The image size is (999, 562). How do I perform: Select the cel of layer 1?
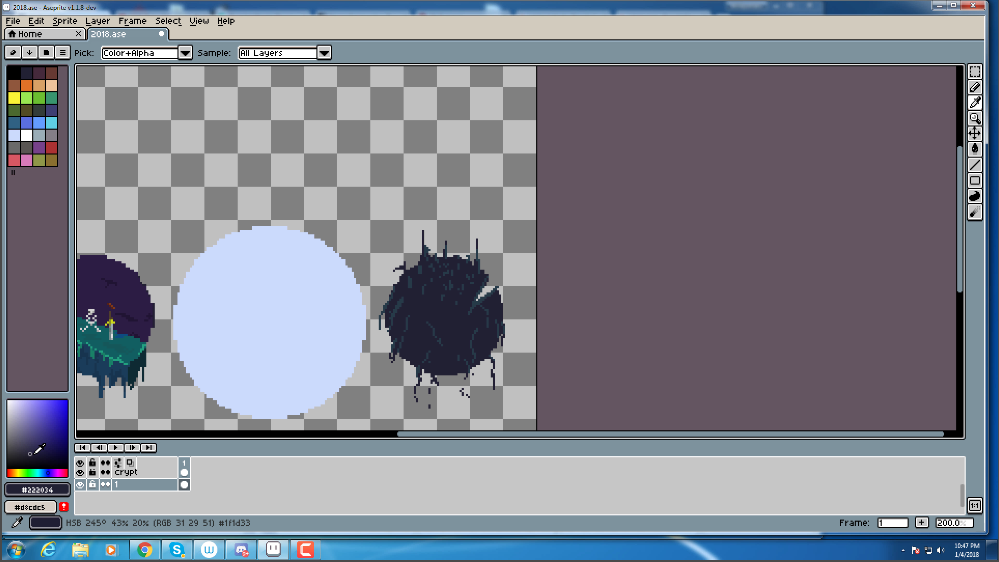184,484
